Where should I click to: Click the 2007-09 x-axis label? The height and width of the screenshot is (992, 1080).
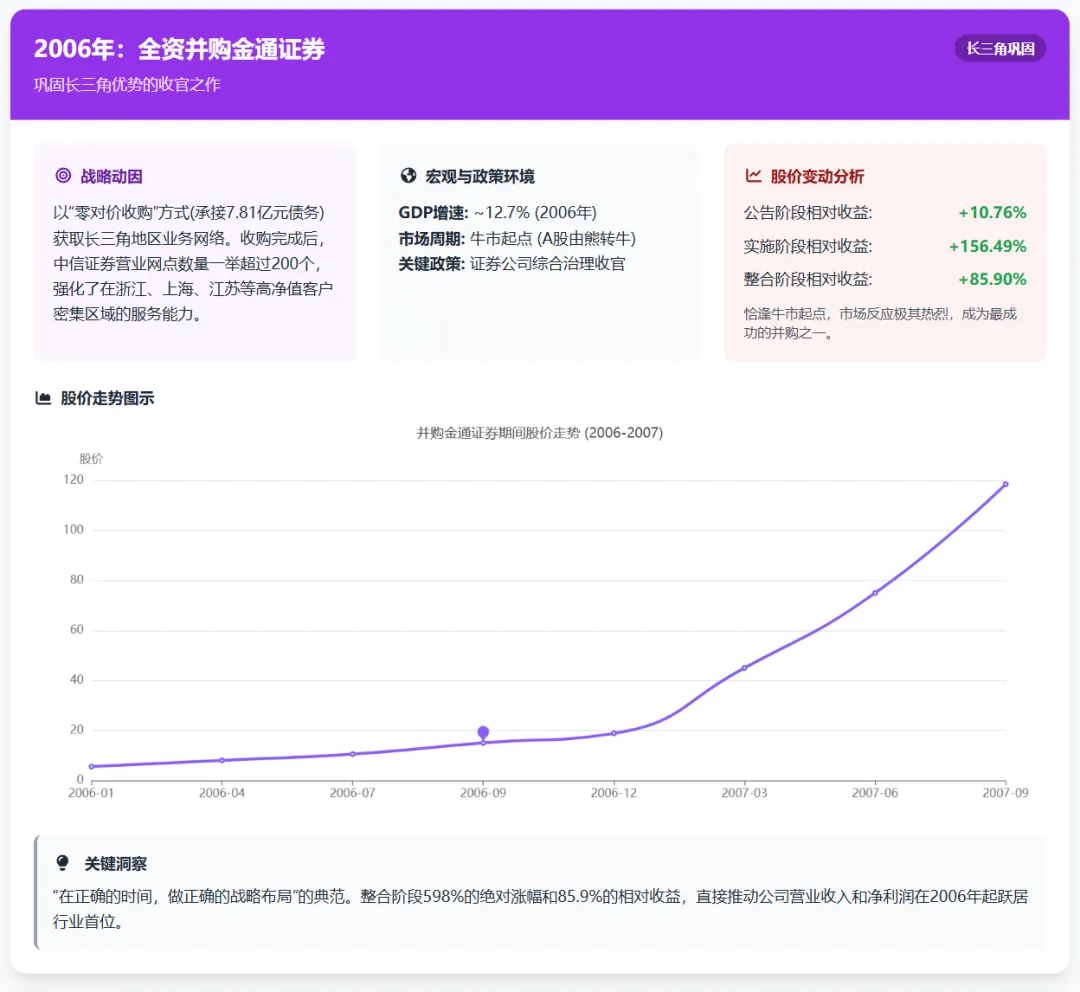(1005, 793)
